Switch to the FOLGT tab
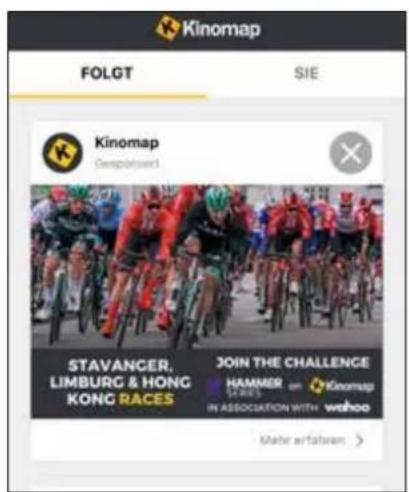Image resolution: width=409 pixels, height=492 pixels. coord(107,73)
